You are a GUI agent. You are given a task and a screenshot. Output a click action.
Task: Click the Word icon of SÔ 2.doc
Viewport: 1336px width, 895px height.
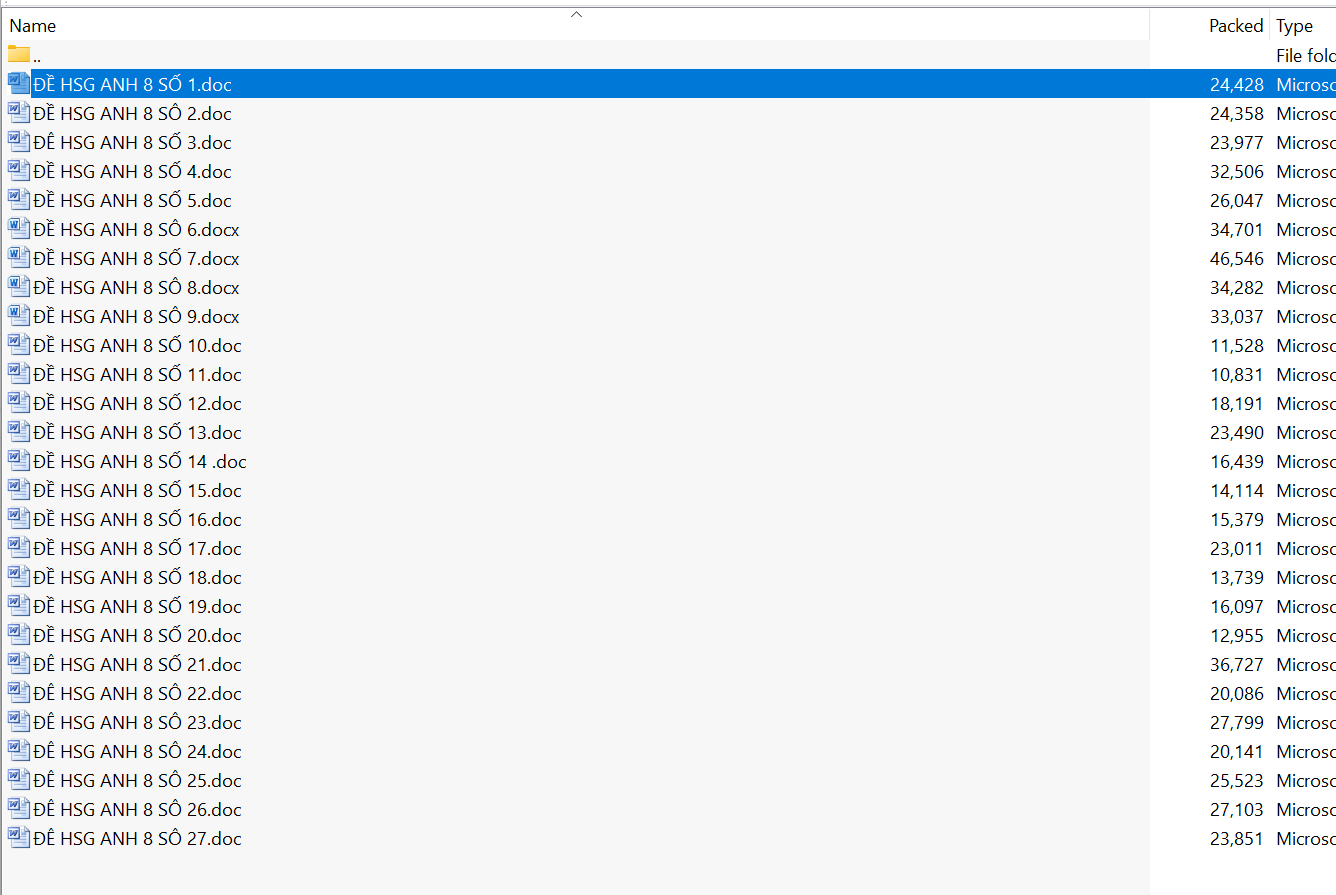coord(19,113)
